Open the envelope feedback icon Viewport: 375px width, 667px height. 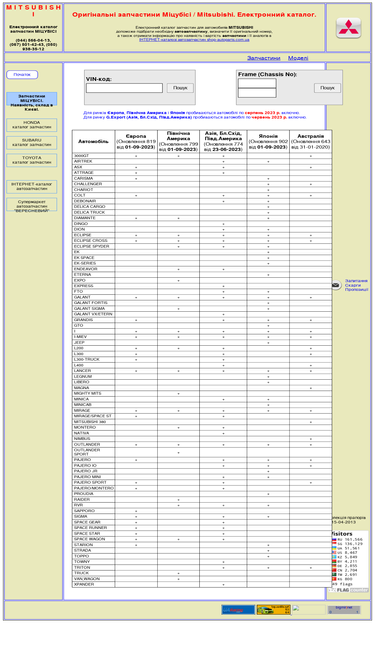tap(336, 285)
